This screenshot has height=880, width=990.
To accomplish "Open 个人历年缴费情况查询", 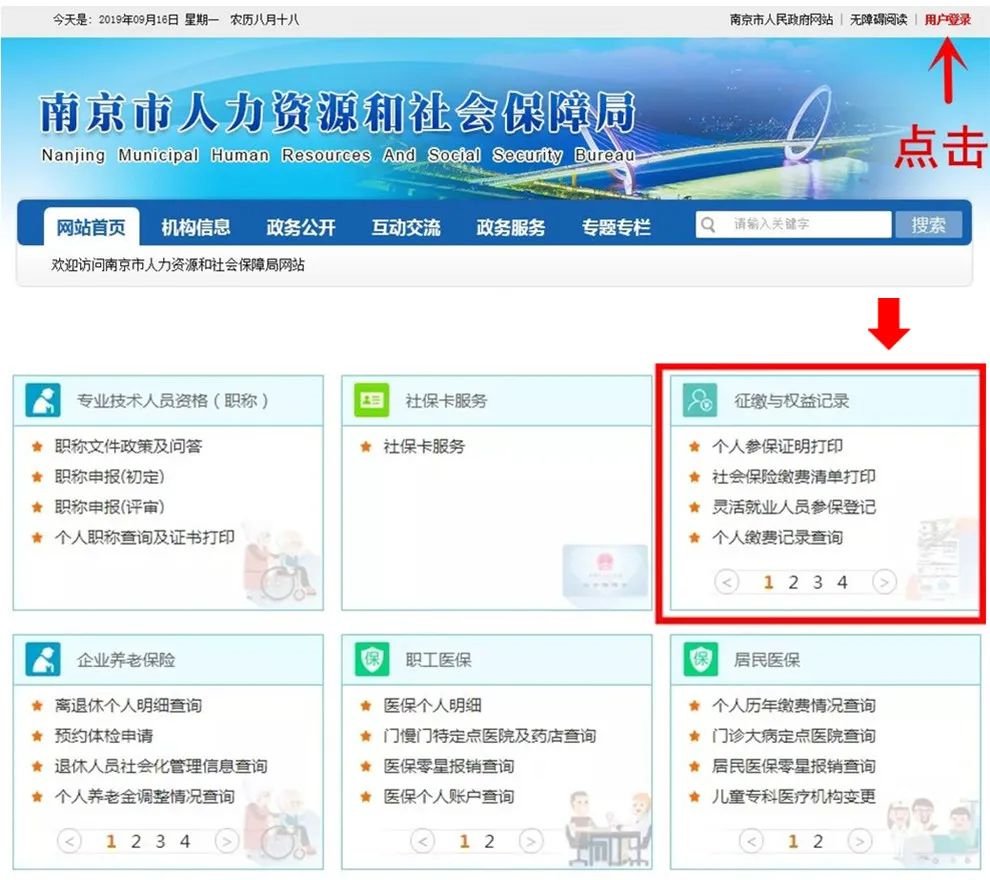I will point(794,705).
